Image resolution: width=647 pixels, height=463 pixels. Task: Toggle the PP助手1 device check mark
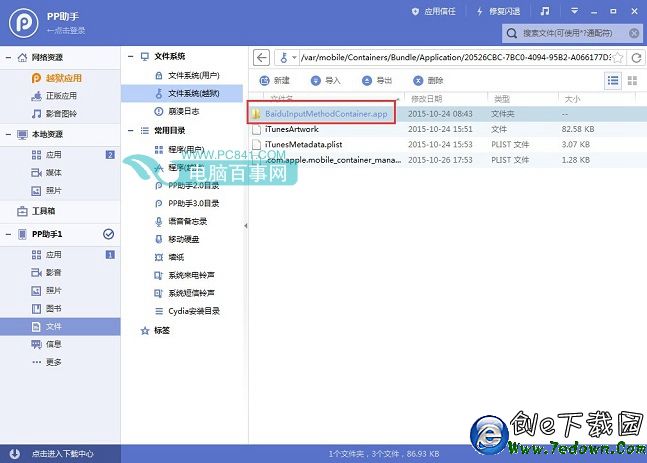[x=109, y=234]
